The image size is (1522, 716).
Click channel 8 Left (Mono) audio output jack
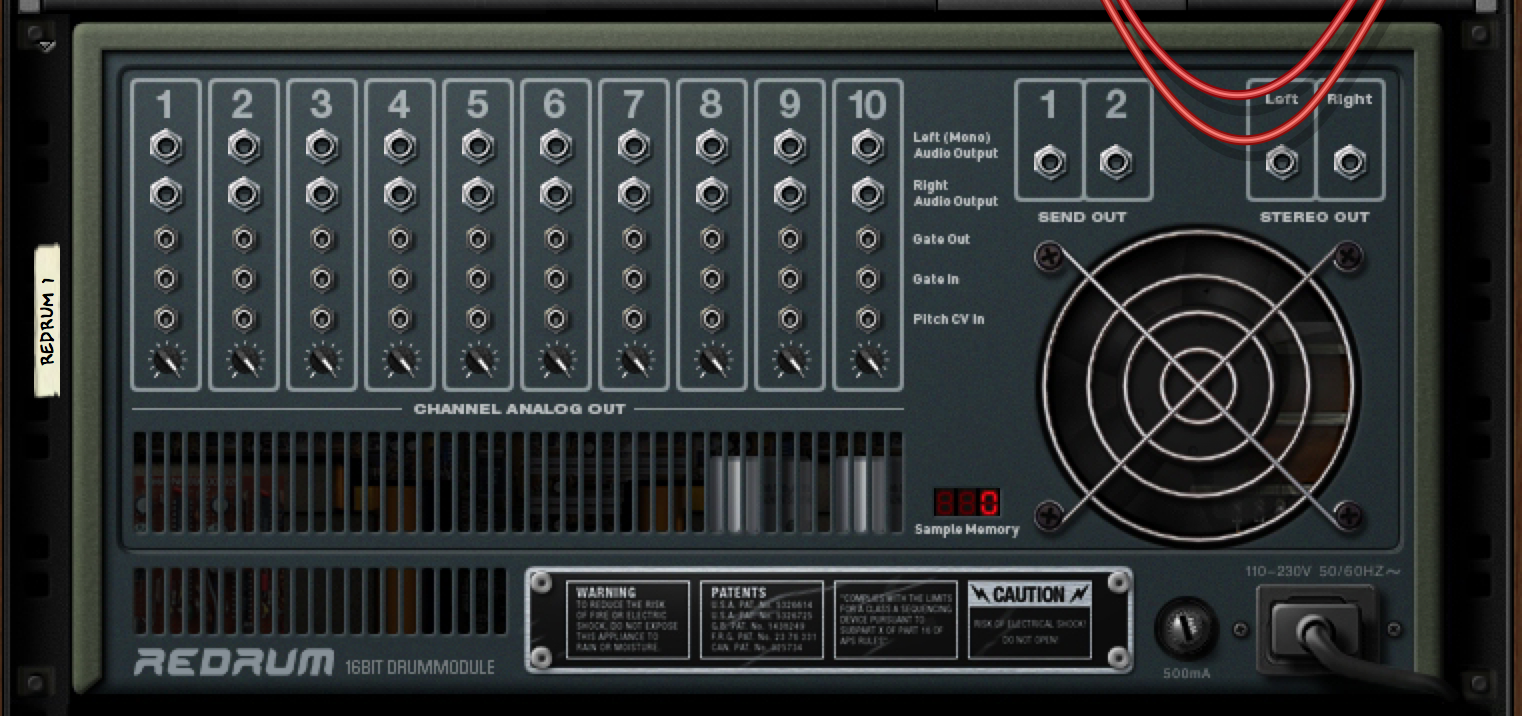pos(712,147)
